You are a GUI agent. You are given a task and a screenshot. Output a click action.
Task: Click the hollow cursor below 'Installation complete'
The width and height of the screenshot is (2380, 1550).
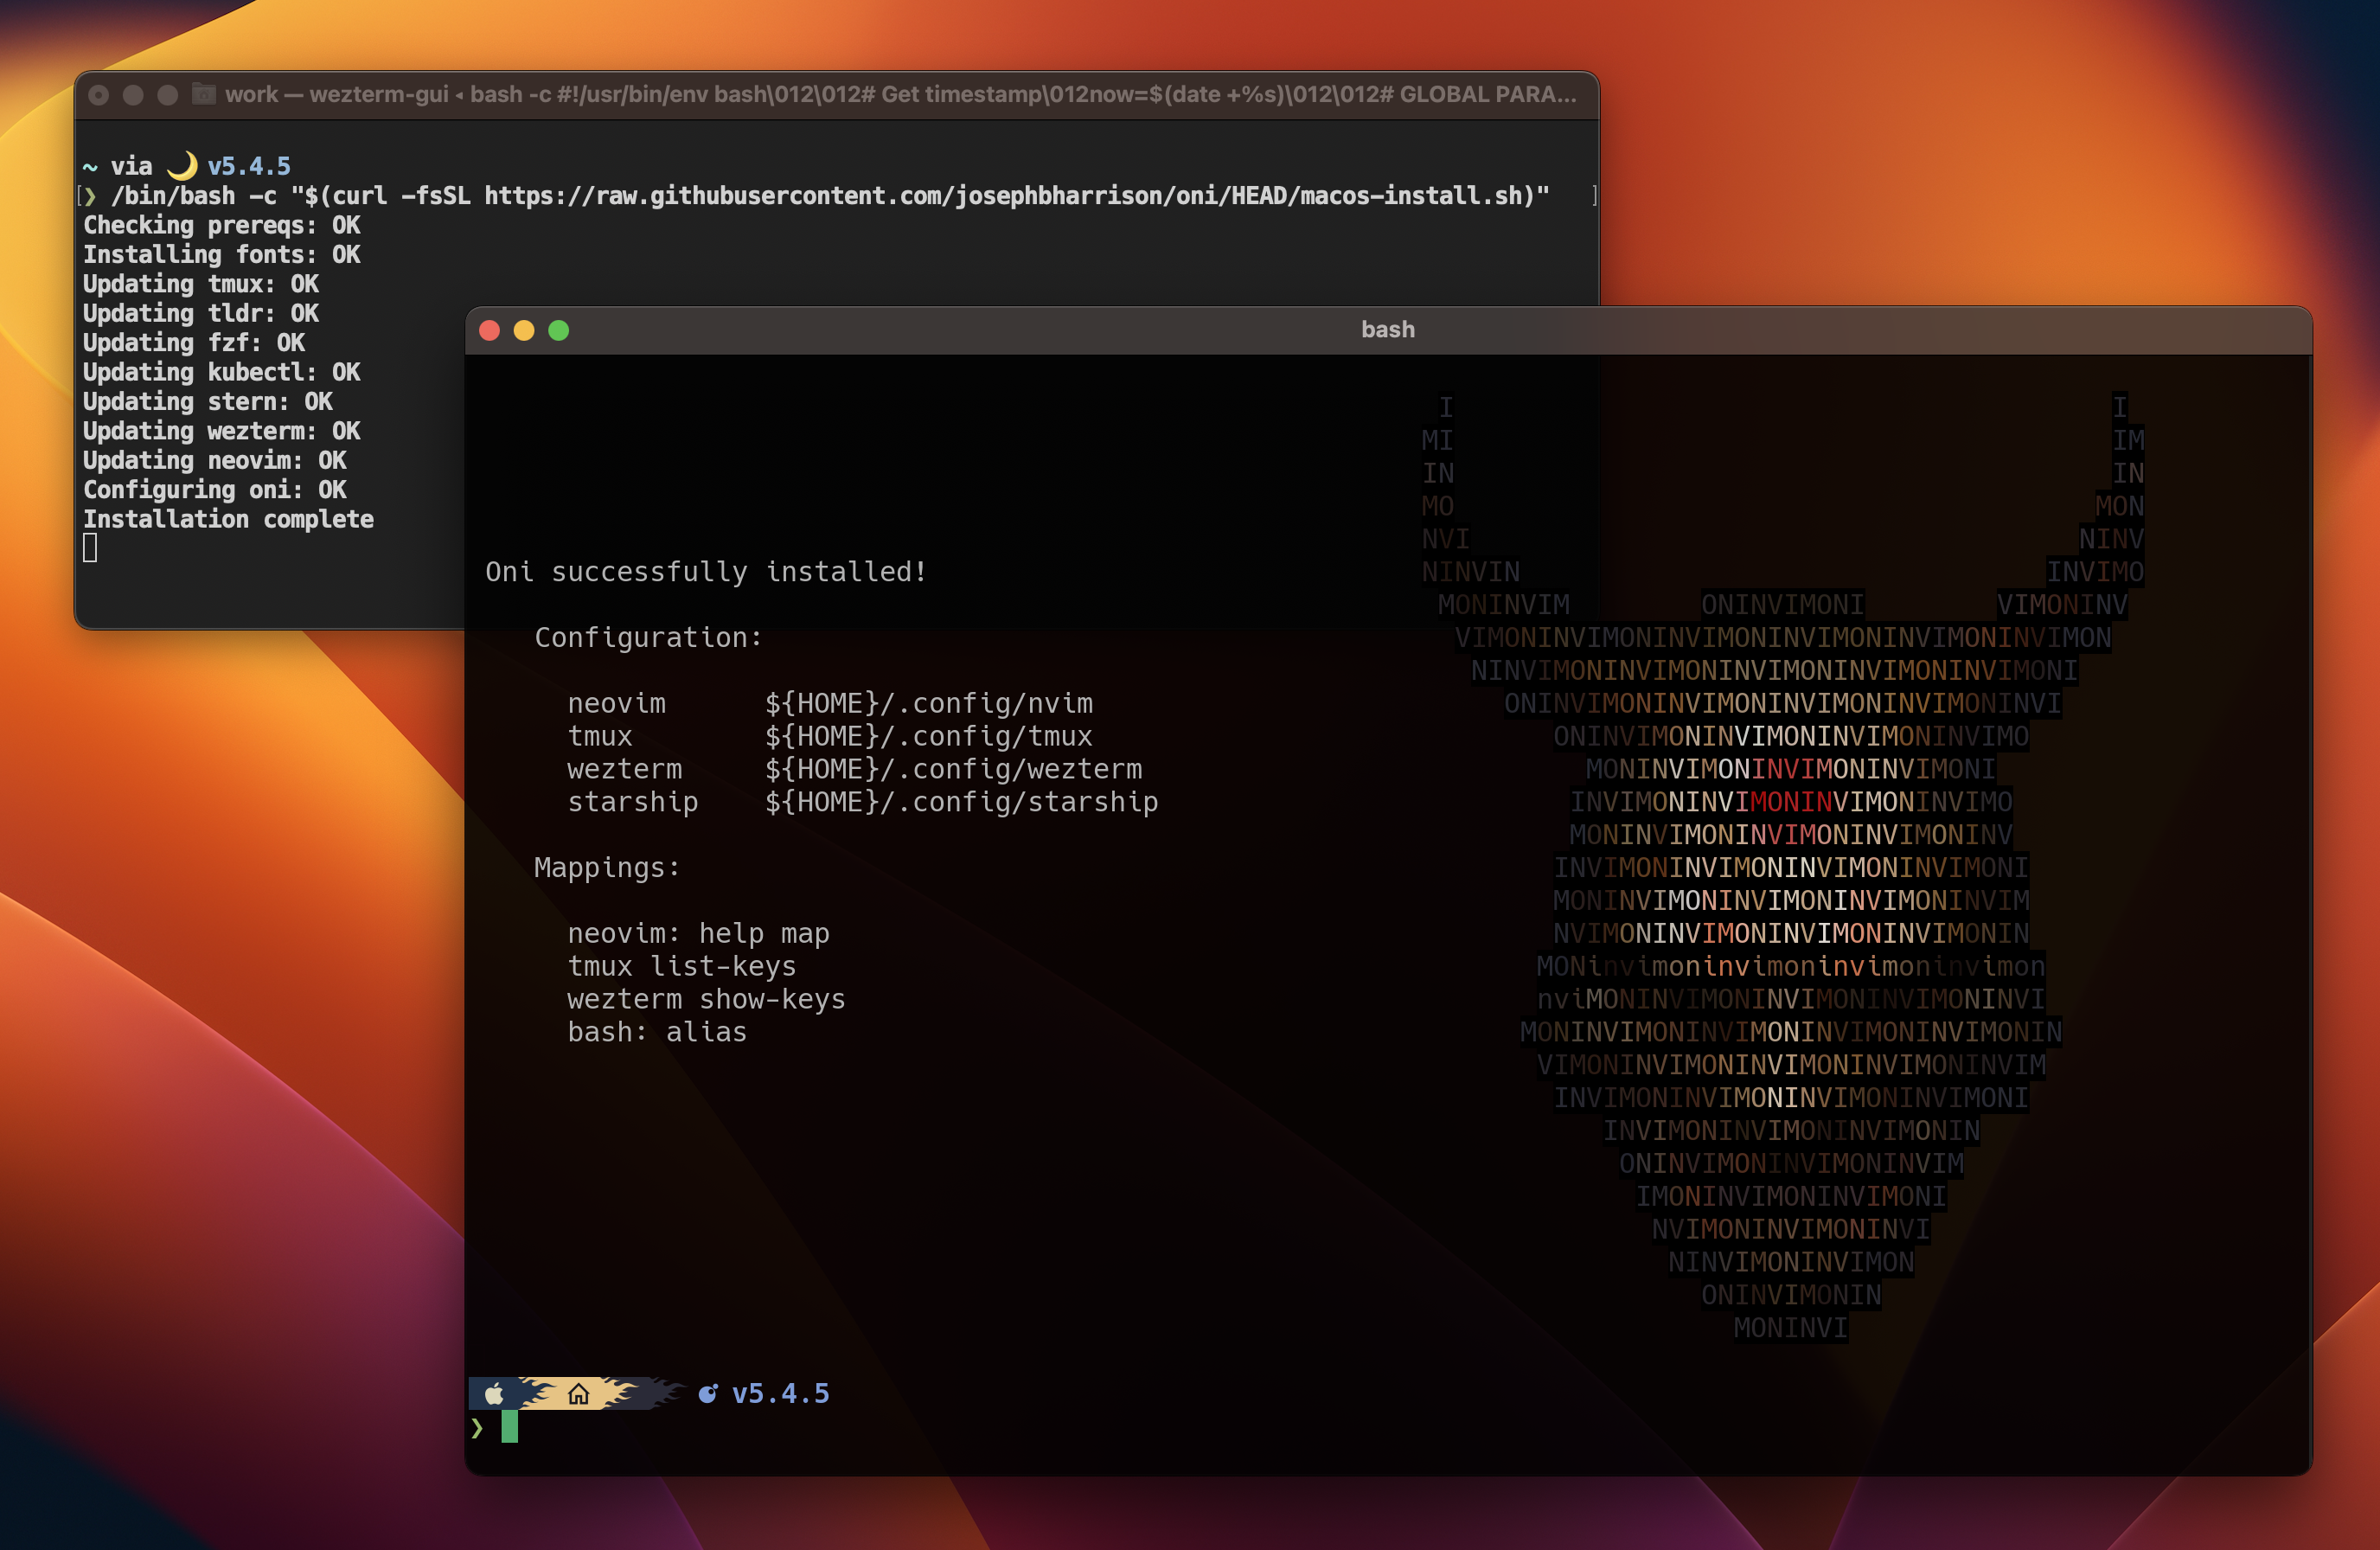coord(90,548)
